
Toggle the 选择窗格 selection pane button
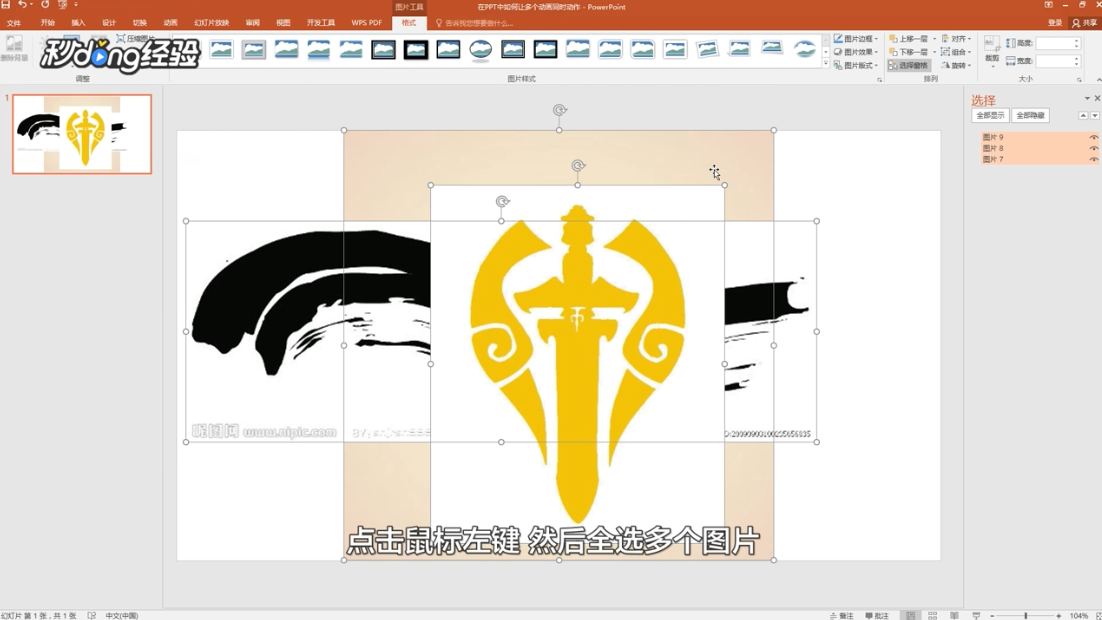(908, 65)
